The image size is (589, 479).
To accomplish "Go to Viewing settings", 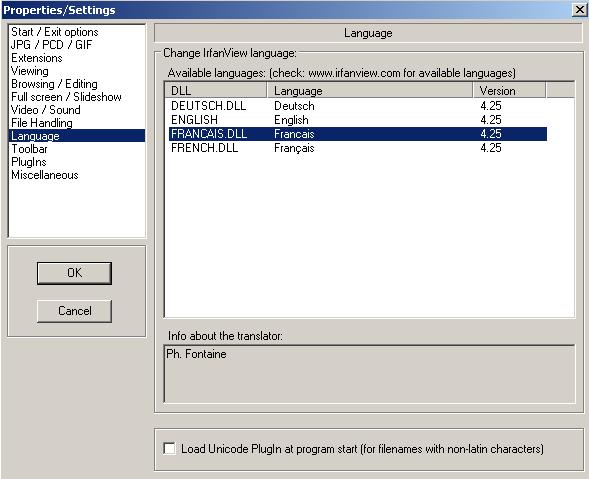I will [x=30, y=71].
